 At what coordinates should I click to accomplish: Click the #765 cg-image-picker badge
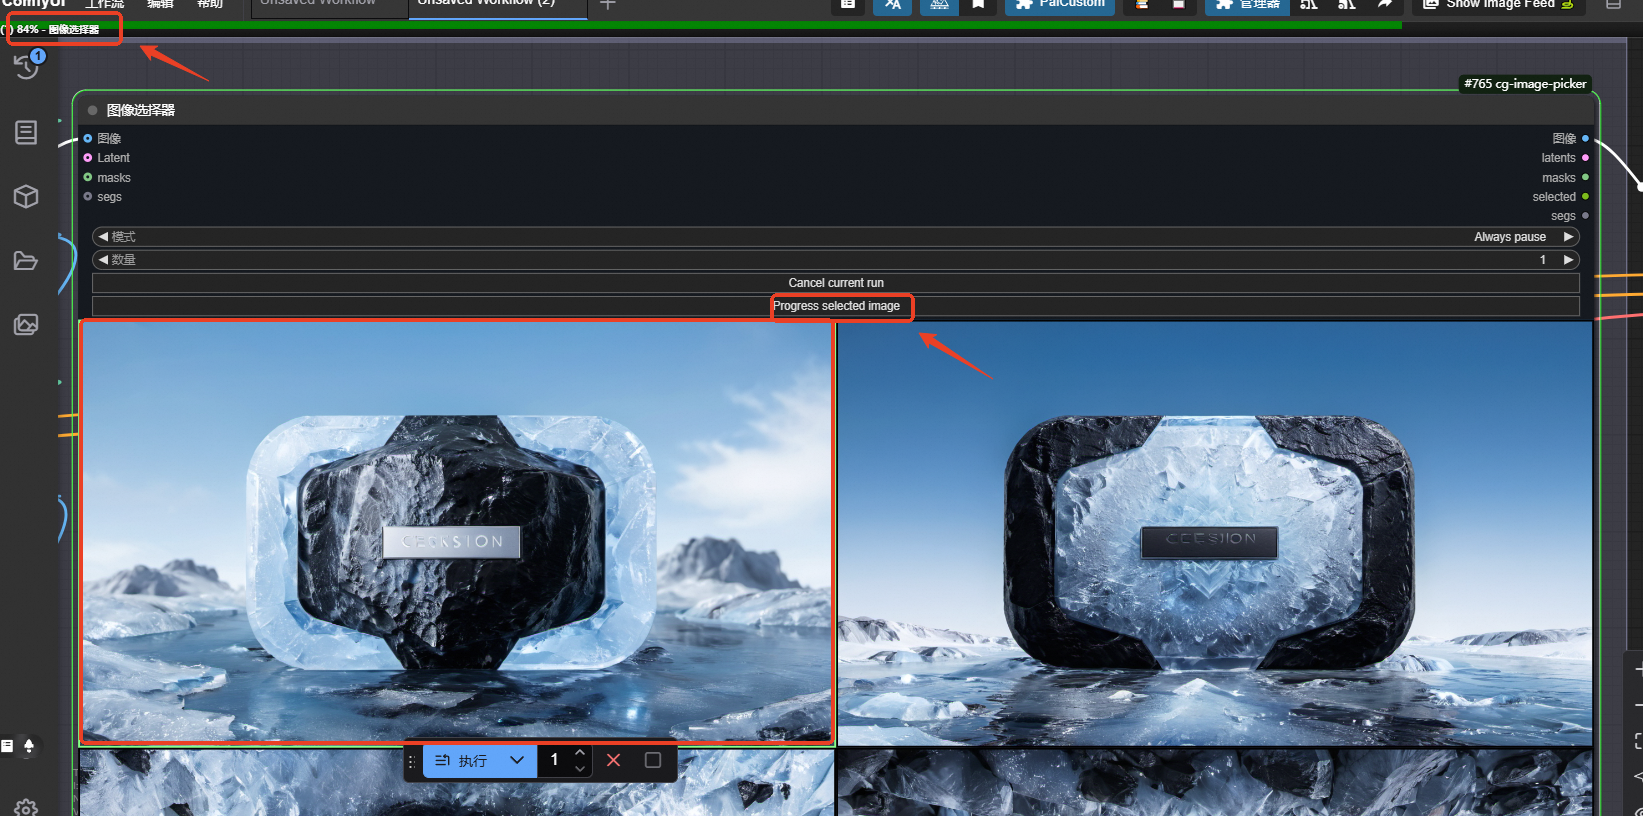coord(1525,84)
